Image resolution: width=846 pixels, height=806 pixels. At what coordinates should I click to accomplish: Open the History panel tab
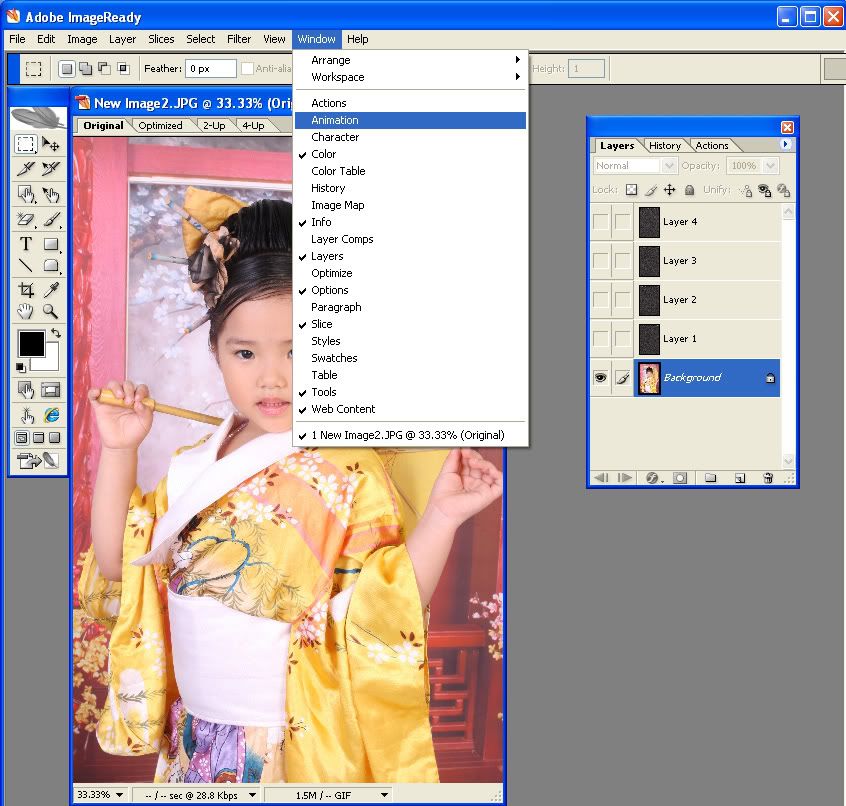click(664, 146)
